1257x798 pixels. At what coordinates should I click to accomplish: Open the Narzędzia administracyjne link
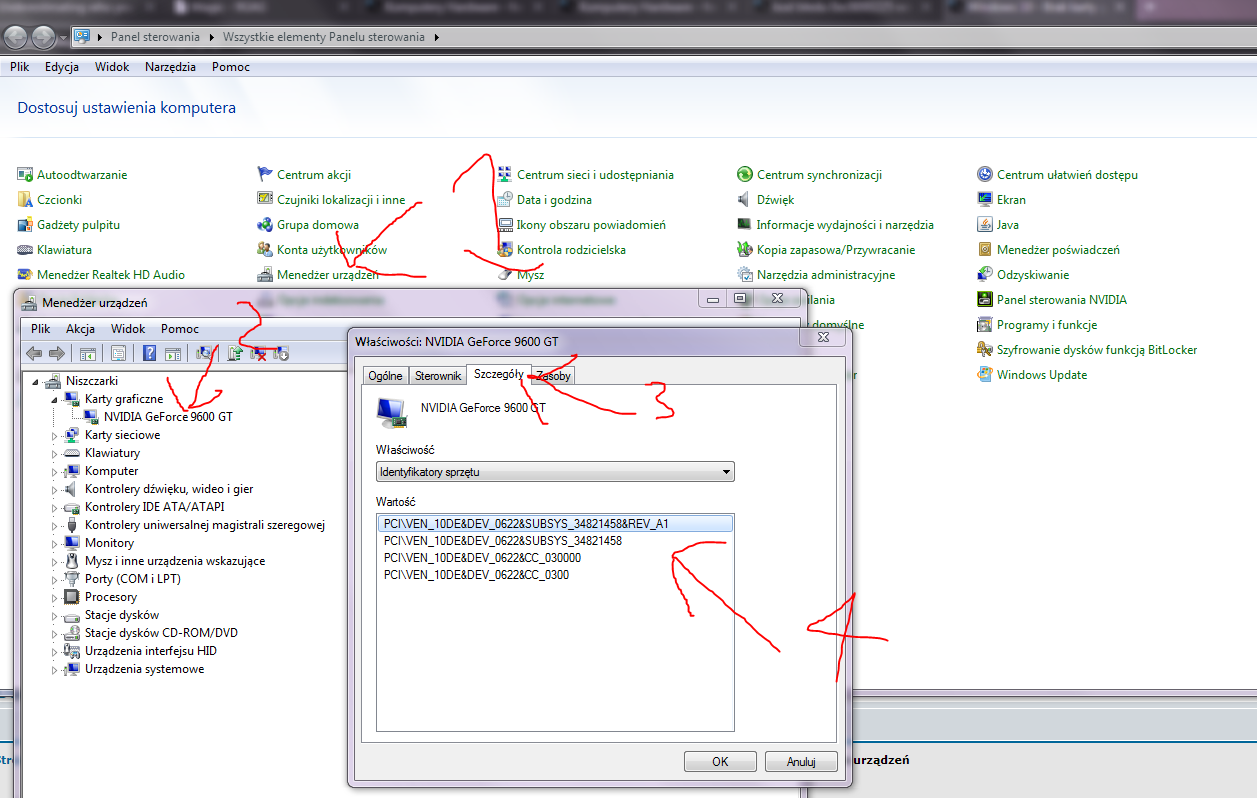coord(826,275)
